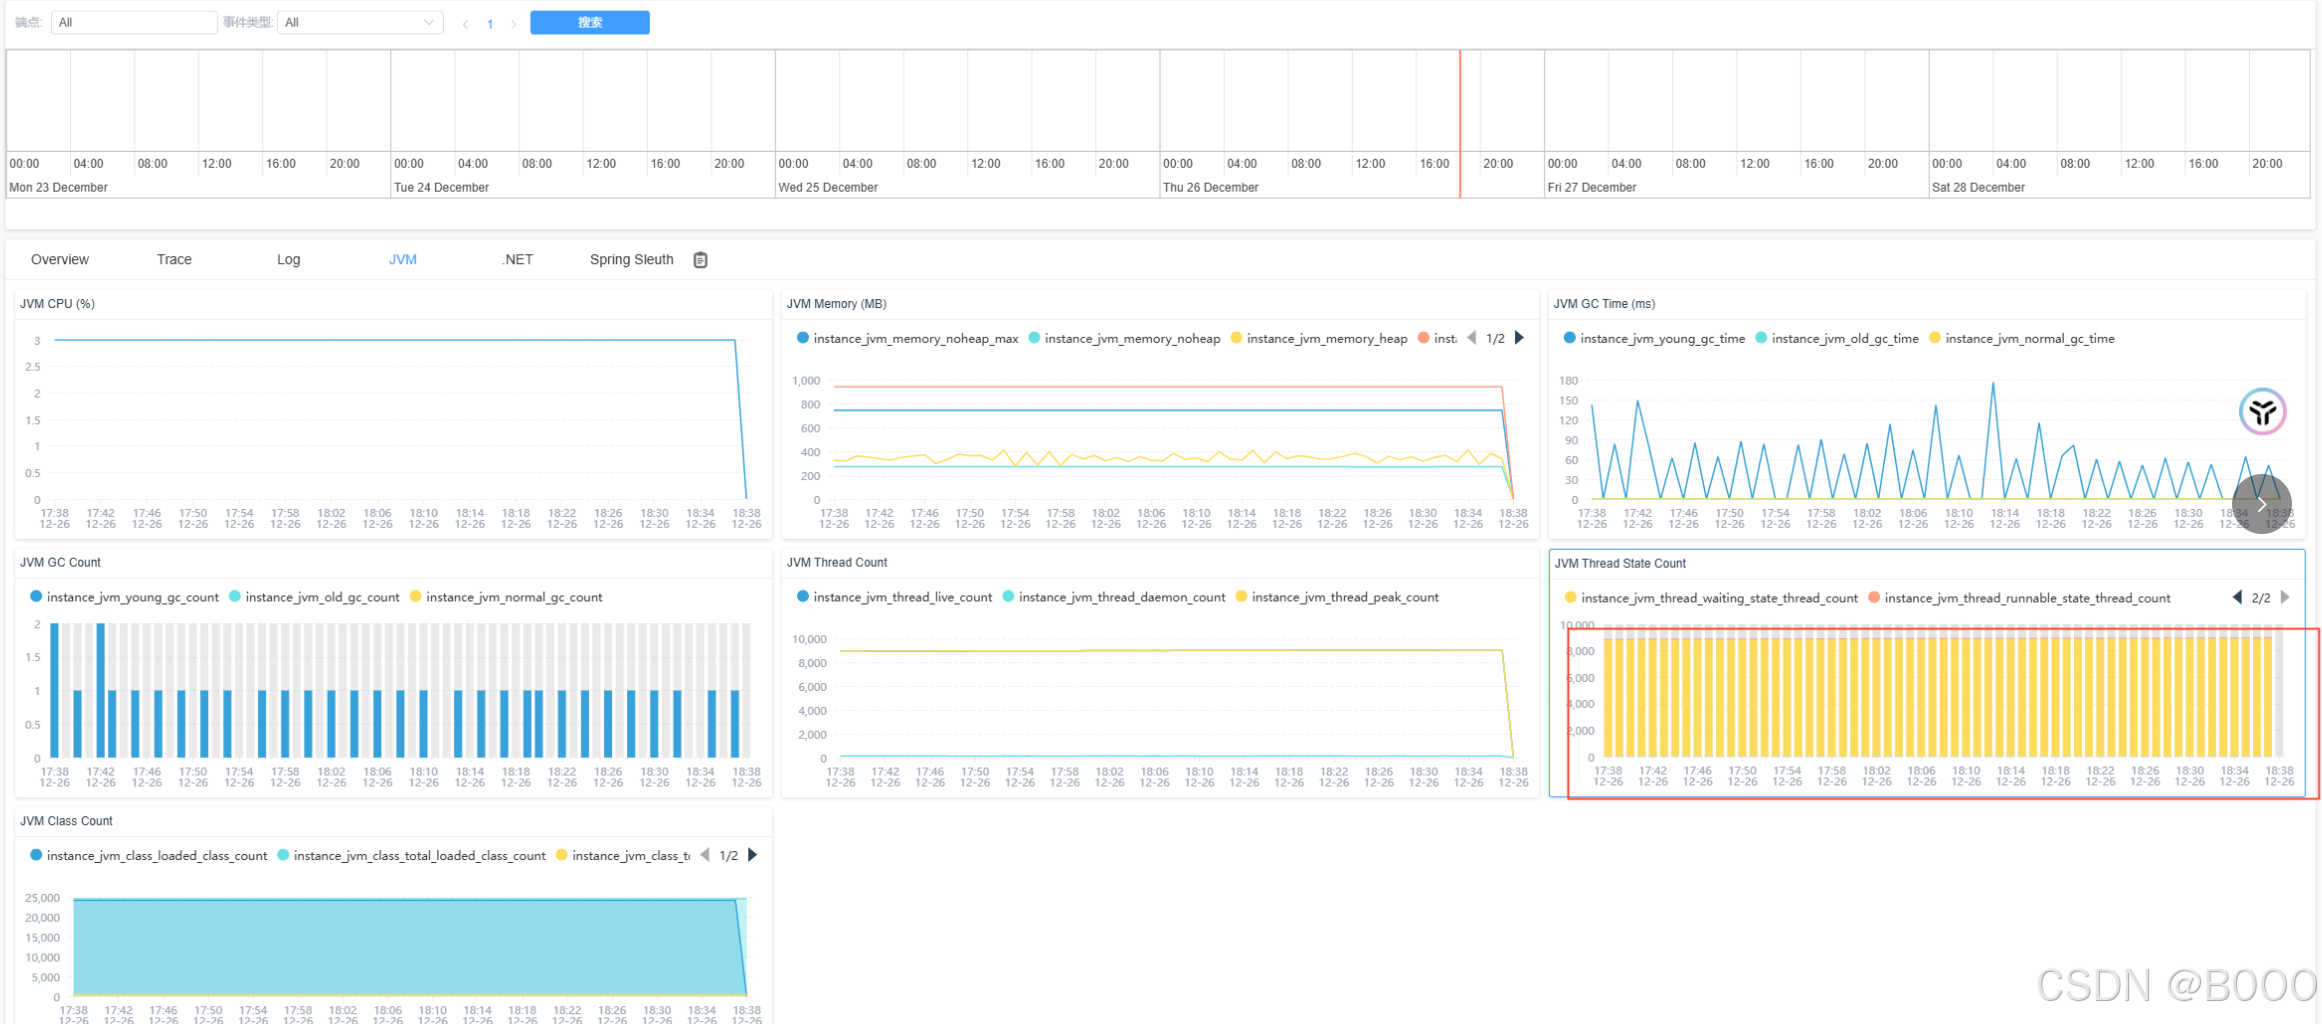Open the Log tab
This screenshot has width=2322, height=1024.
pos(288,259)
